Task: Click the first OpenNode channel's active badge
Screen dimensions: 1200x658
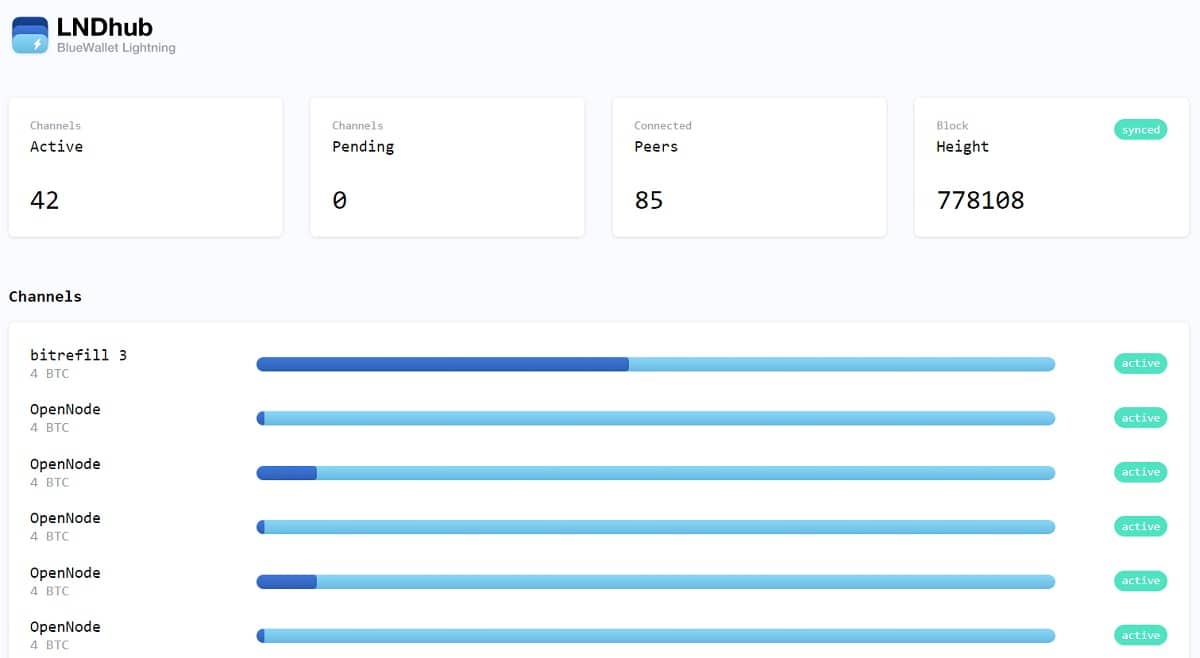Action: (1140, 418)
